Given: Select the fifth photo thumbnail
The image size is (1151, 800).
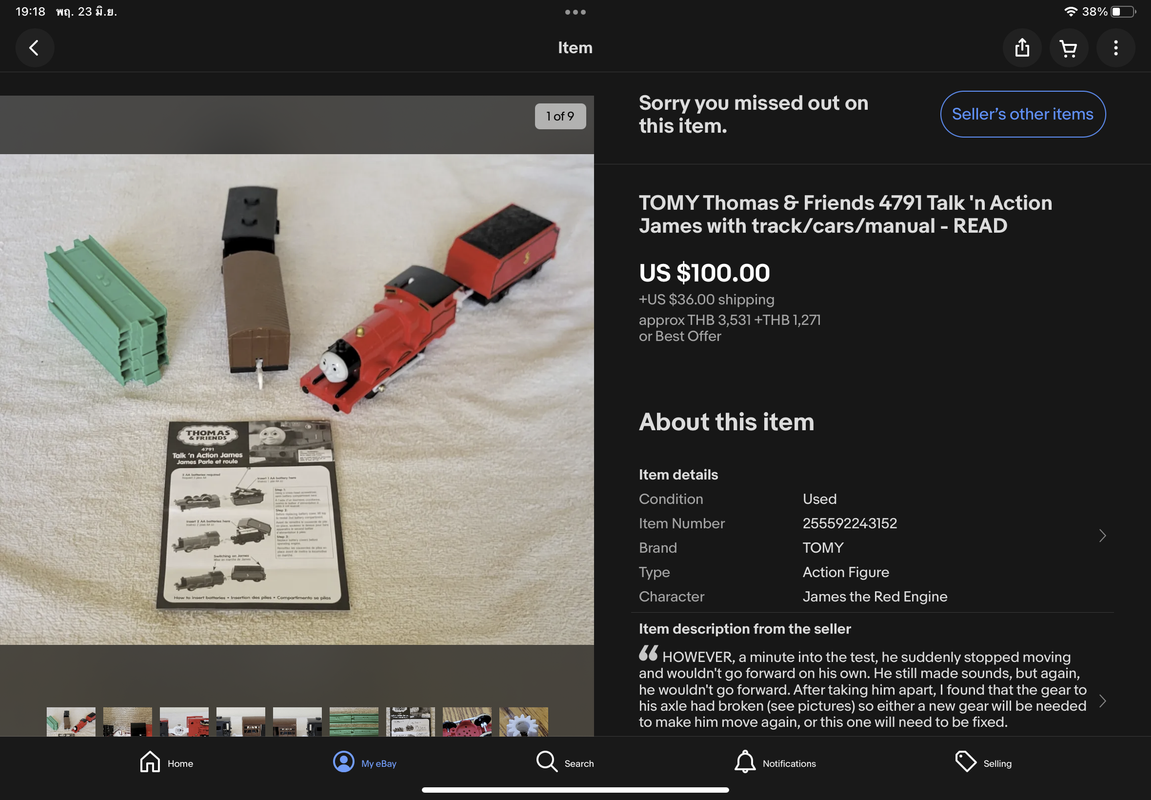Looking at the screenshot, I should click(297, 721).
